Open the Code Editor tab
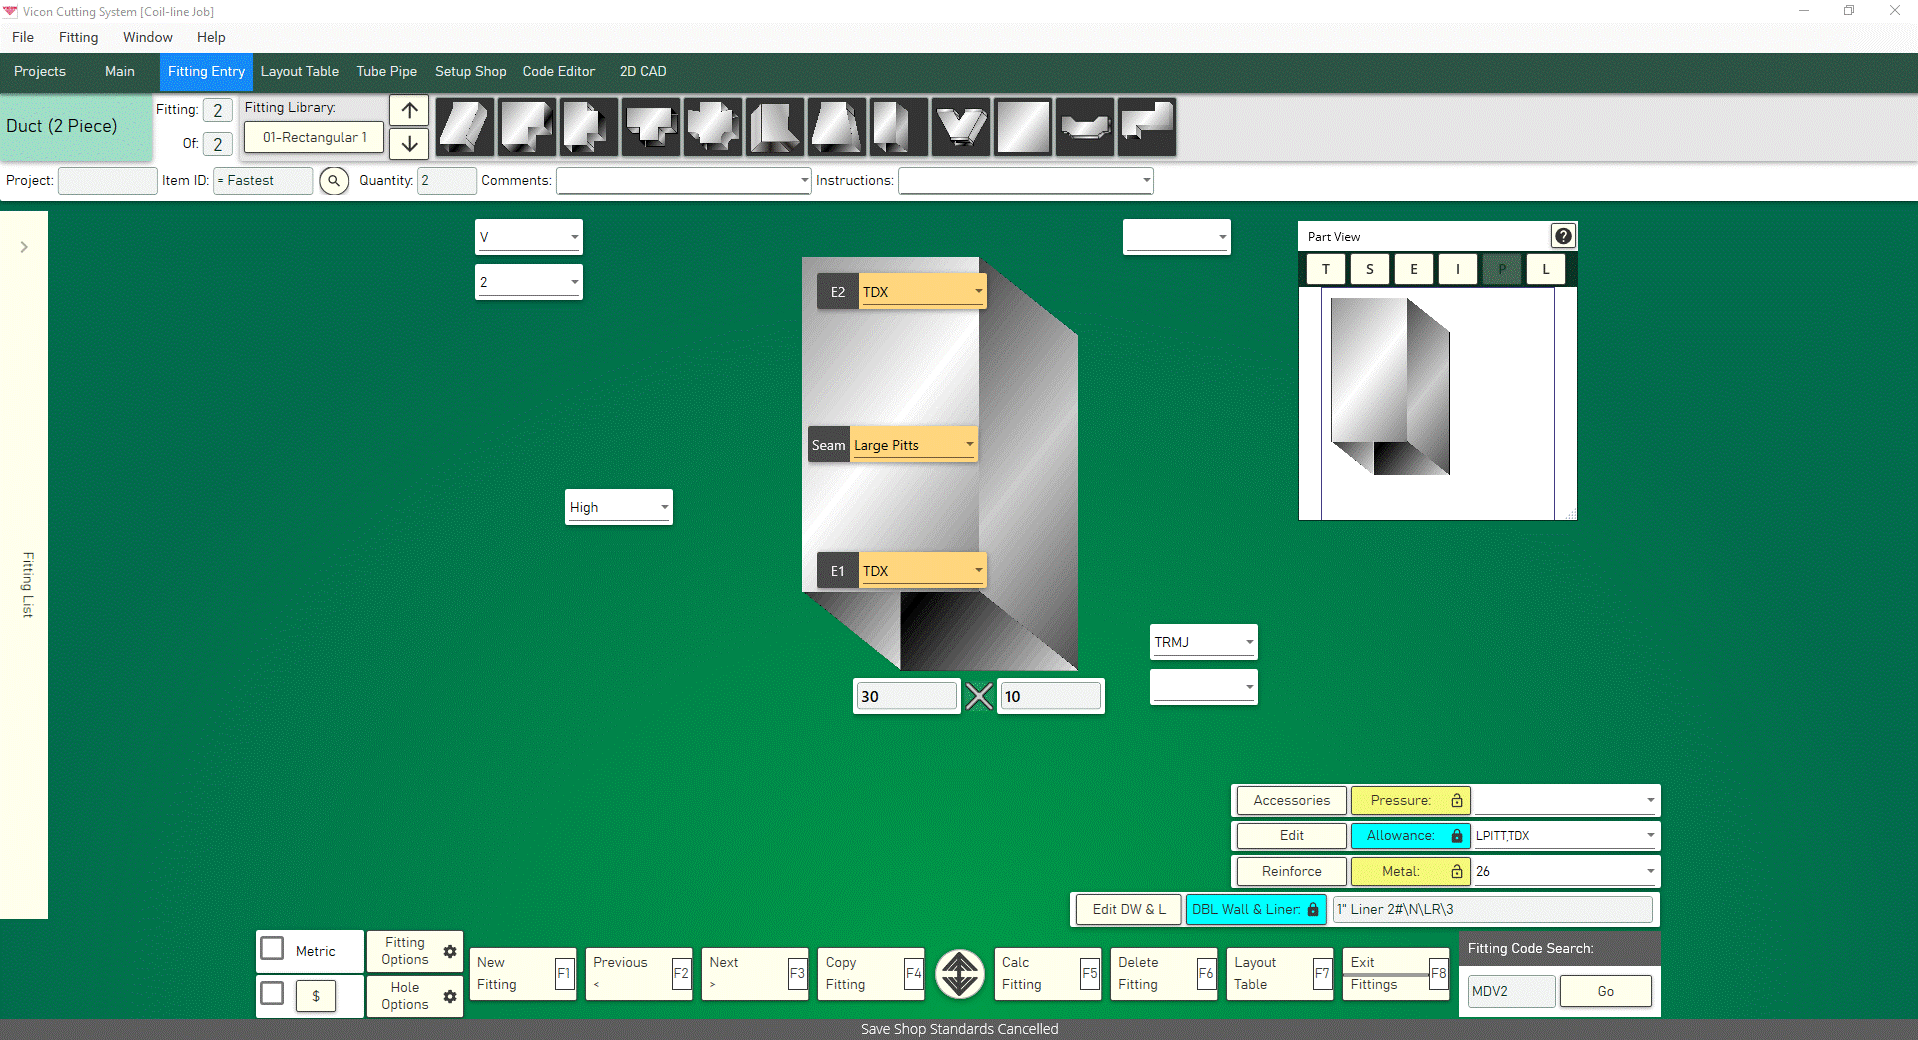Screen dimensions: 1918x1040 559,72
